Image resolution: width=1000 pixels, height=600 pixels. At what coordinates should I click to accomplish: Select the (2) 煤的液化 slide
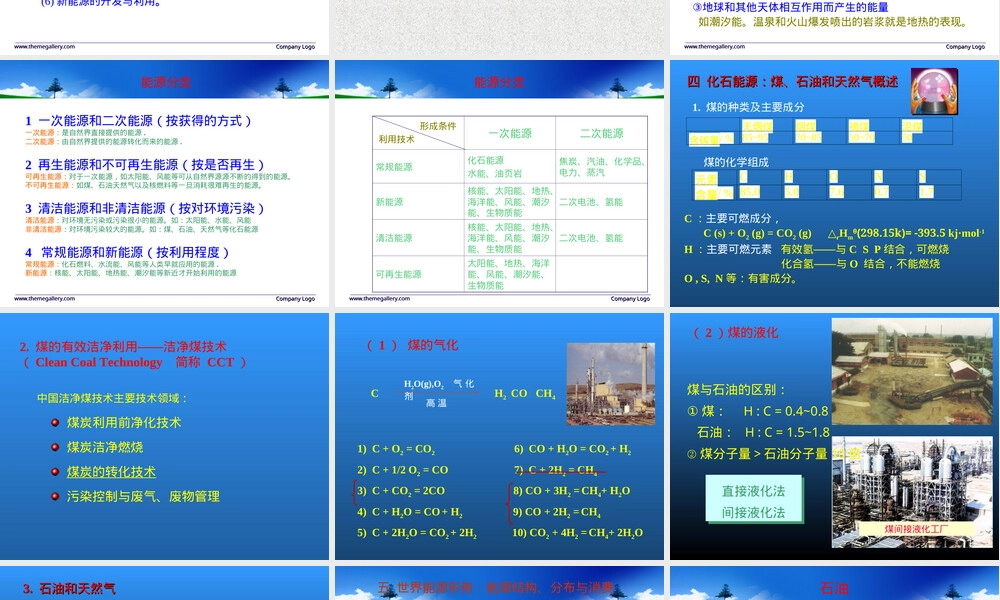[834, 436]
